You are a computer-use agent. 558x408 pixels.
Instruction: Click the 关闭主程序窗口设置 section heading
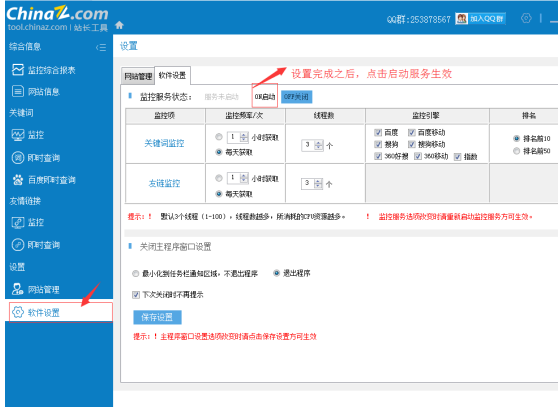pos(175,247)
